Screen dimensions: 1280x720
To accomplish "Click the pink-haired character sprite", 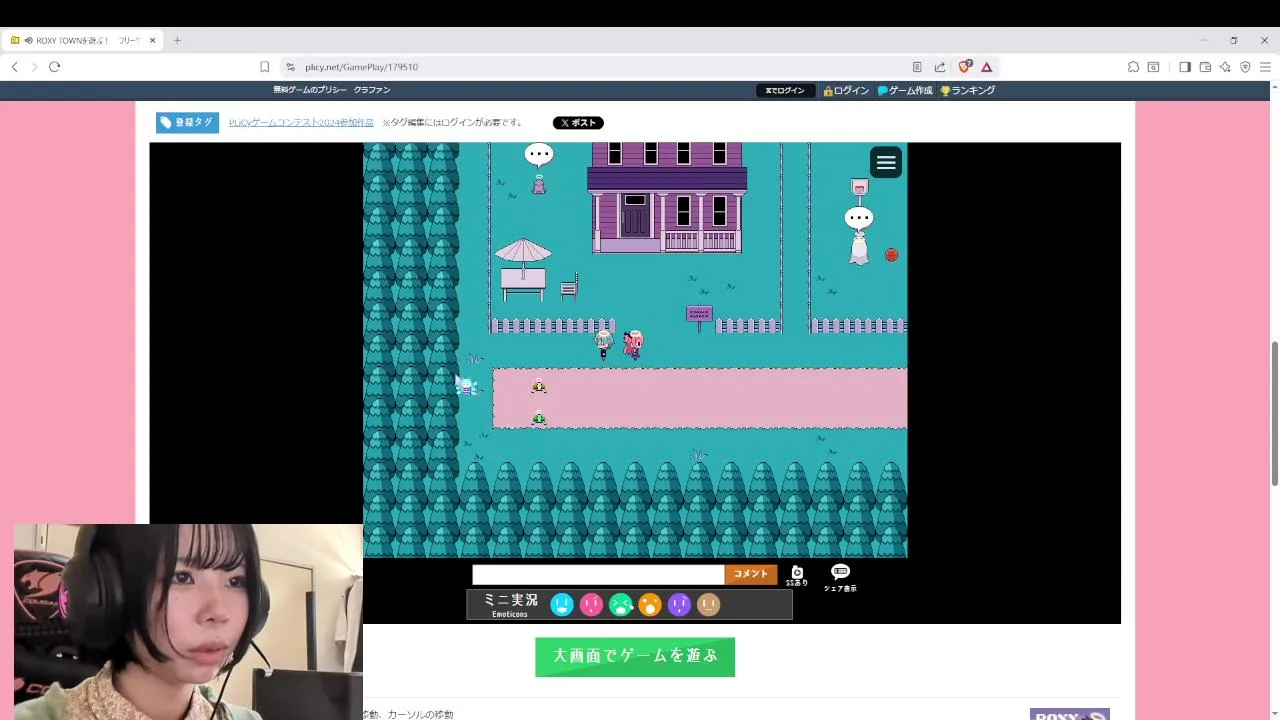I will click(633, 344).
